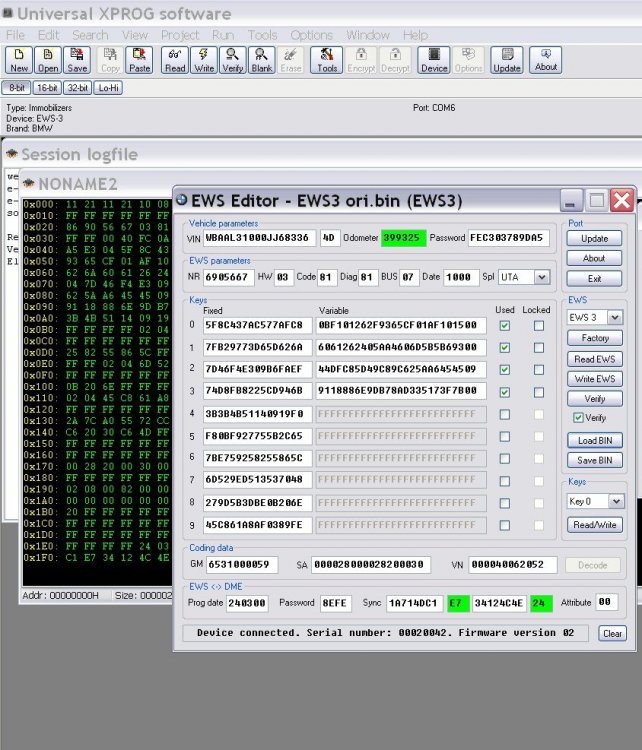Click the Save BIN button
642x750 pixels.
coord(595,460)
